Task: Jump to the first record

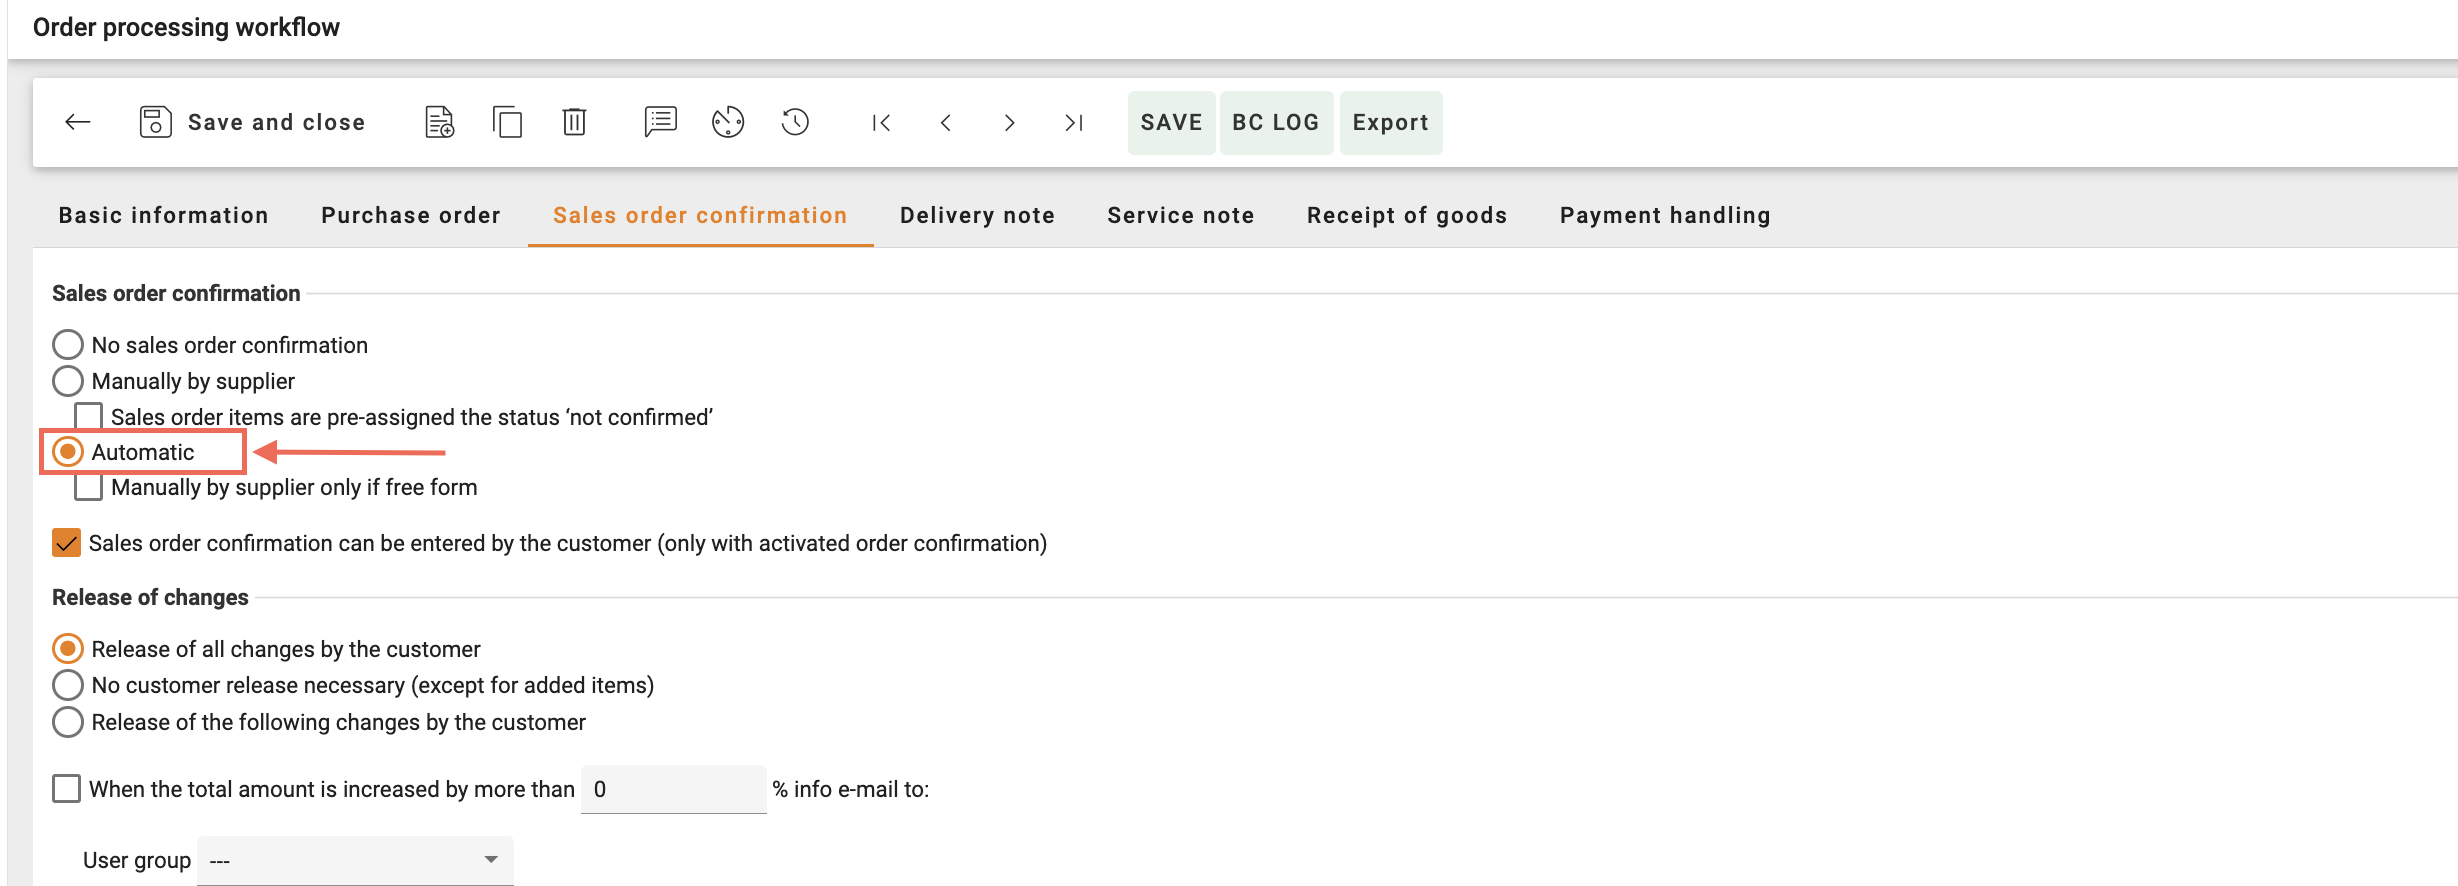Action: 881,122
